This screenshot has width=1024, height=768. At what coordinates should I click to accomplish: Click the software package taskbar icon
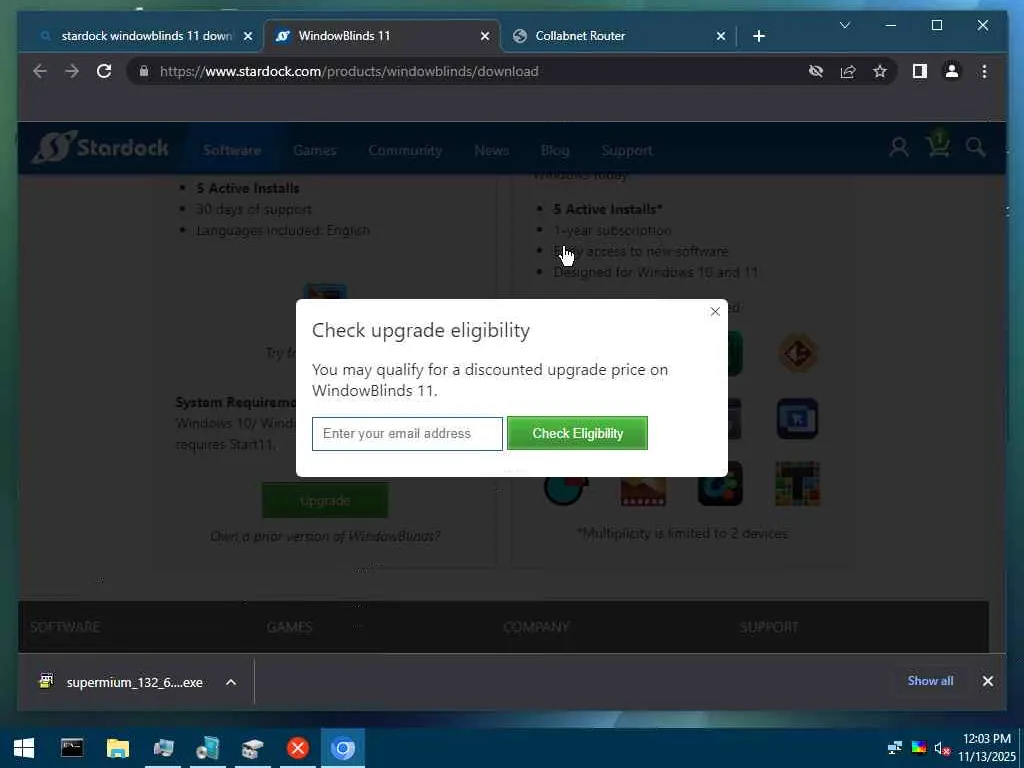tap(208, 748)
